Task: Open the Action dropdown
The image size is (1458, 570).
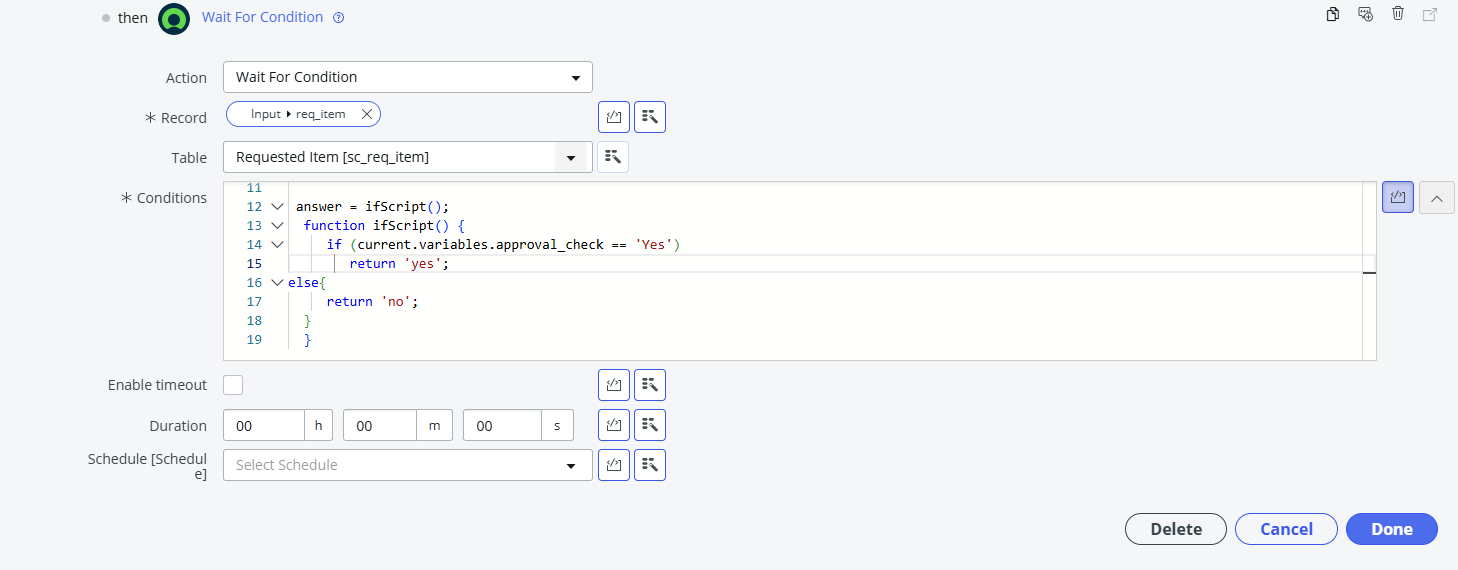Action: pos(408,77)
